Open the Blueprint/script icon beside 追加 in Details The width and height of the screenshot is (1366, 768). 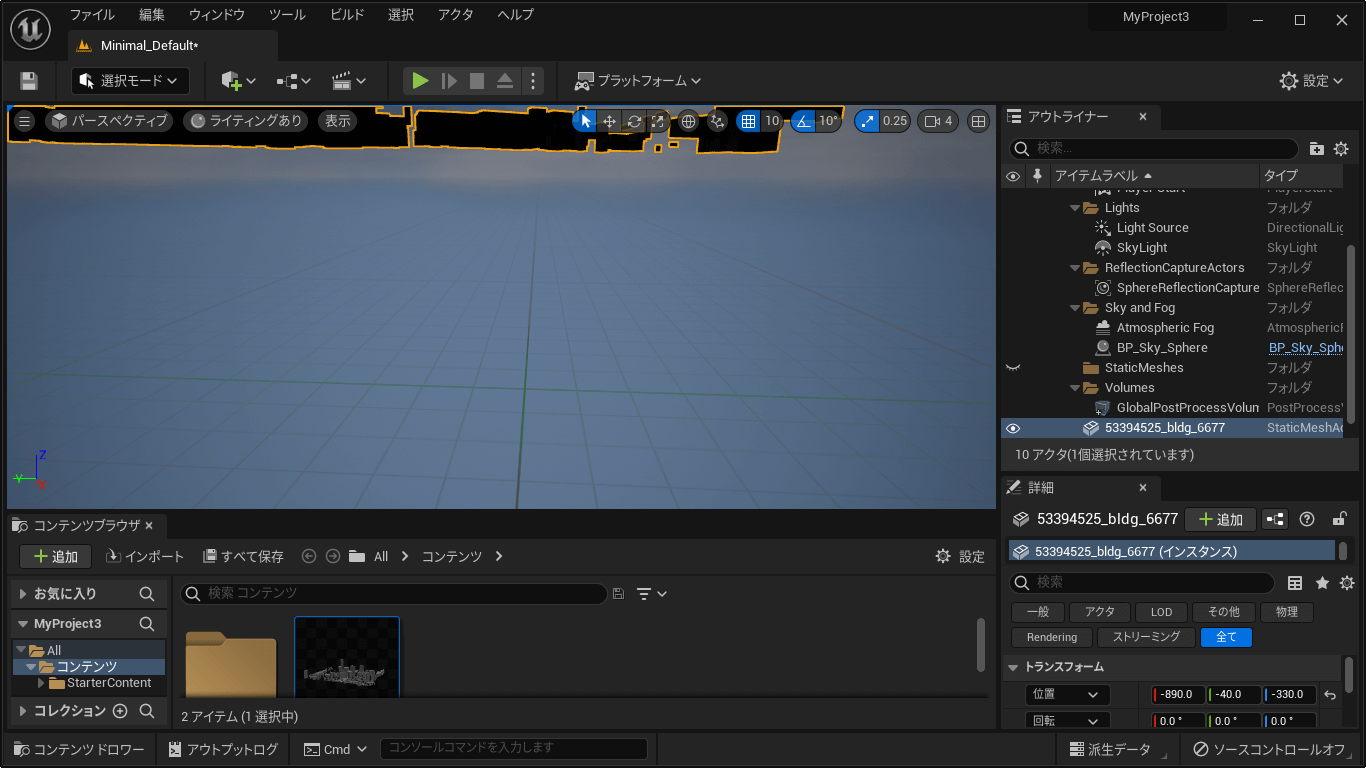pyautogui.click(x=1275, y=519)
